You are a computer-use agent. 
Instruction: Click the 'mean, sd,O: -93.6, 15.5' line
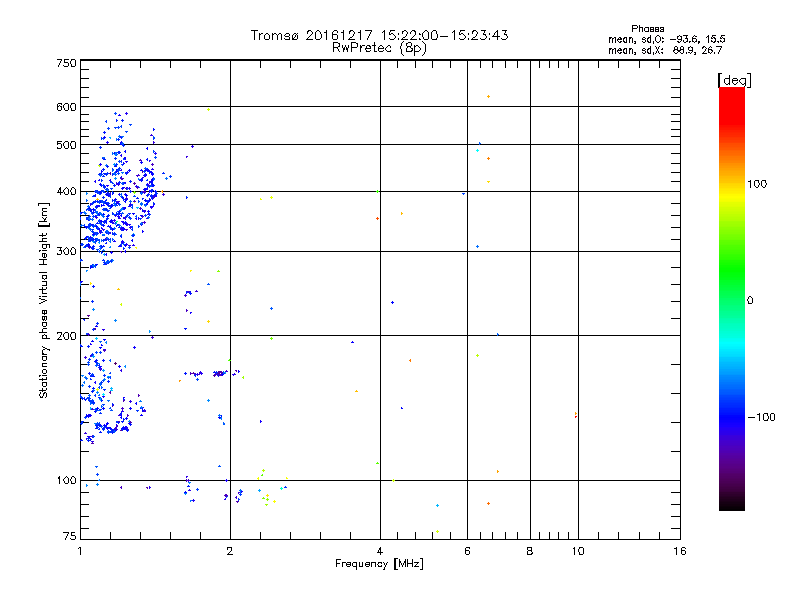pyautogui.click(x=666, y=39)
